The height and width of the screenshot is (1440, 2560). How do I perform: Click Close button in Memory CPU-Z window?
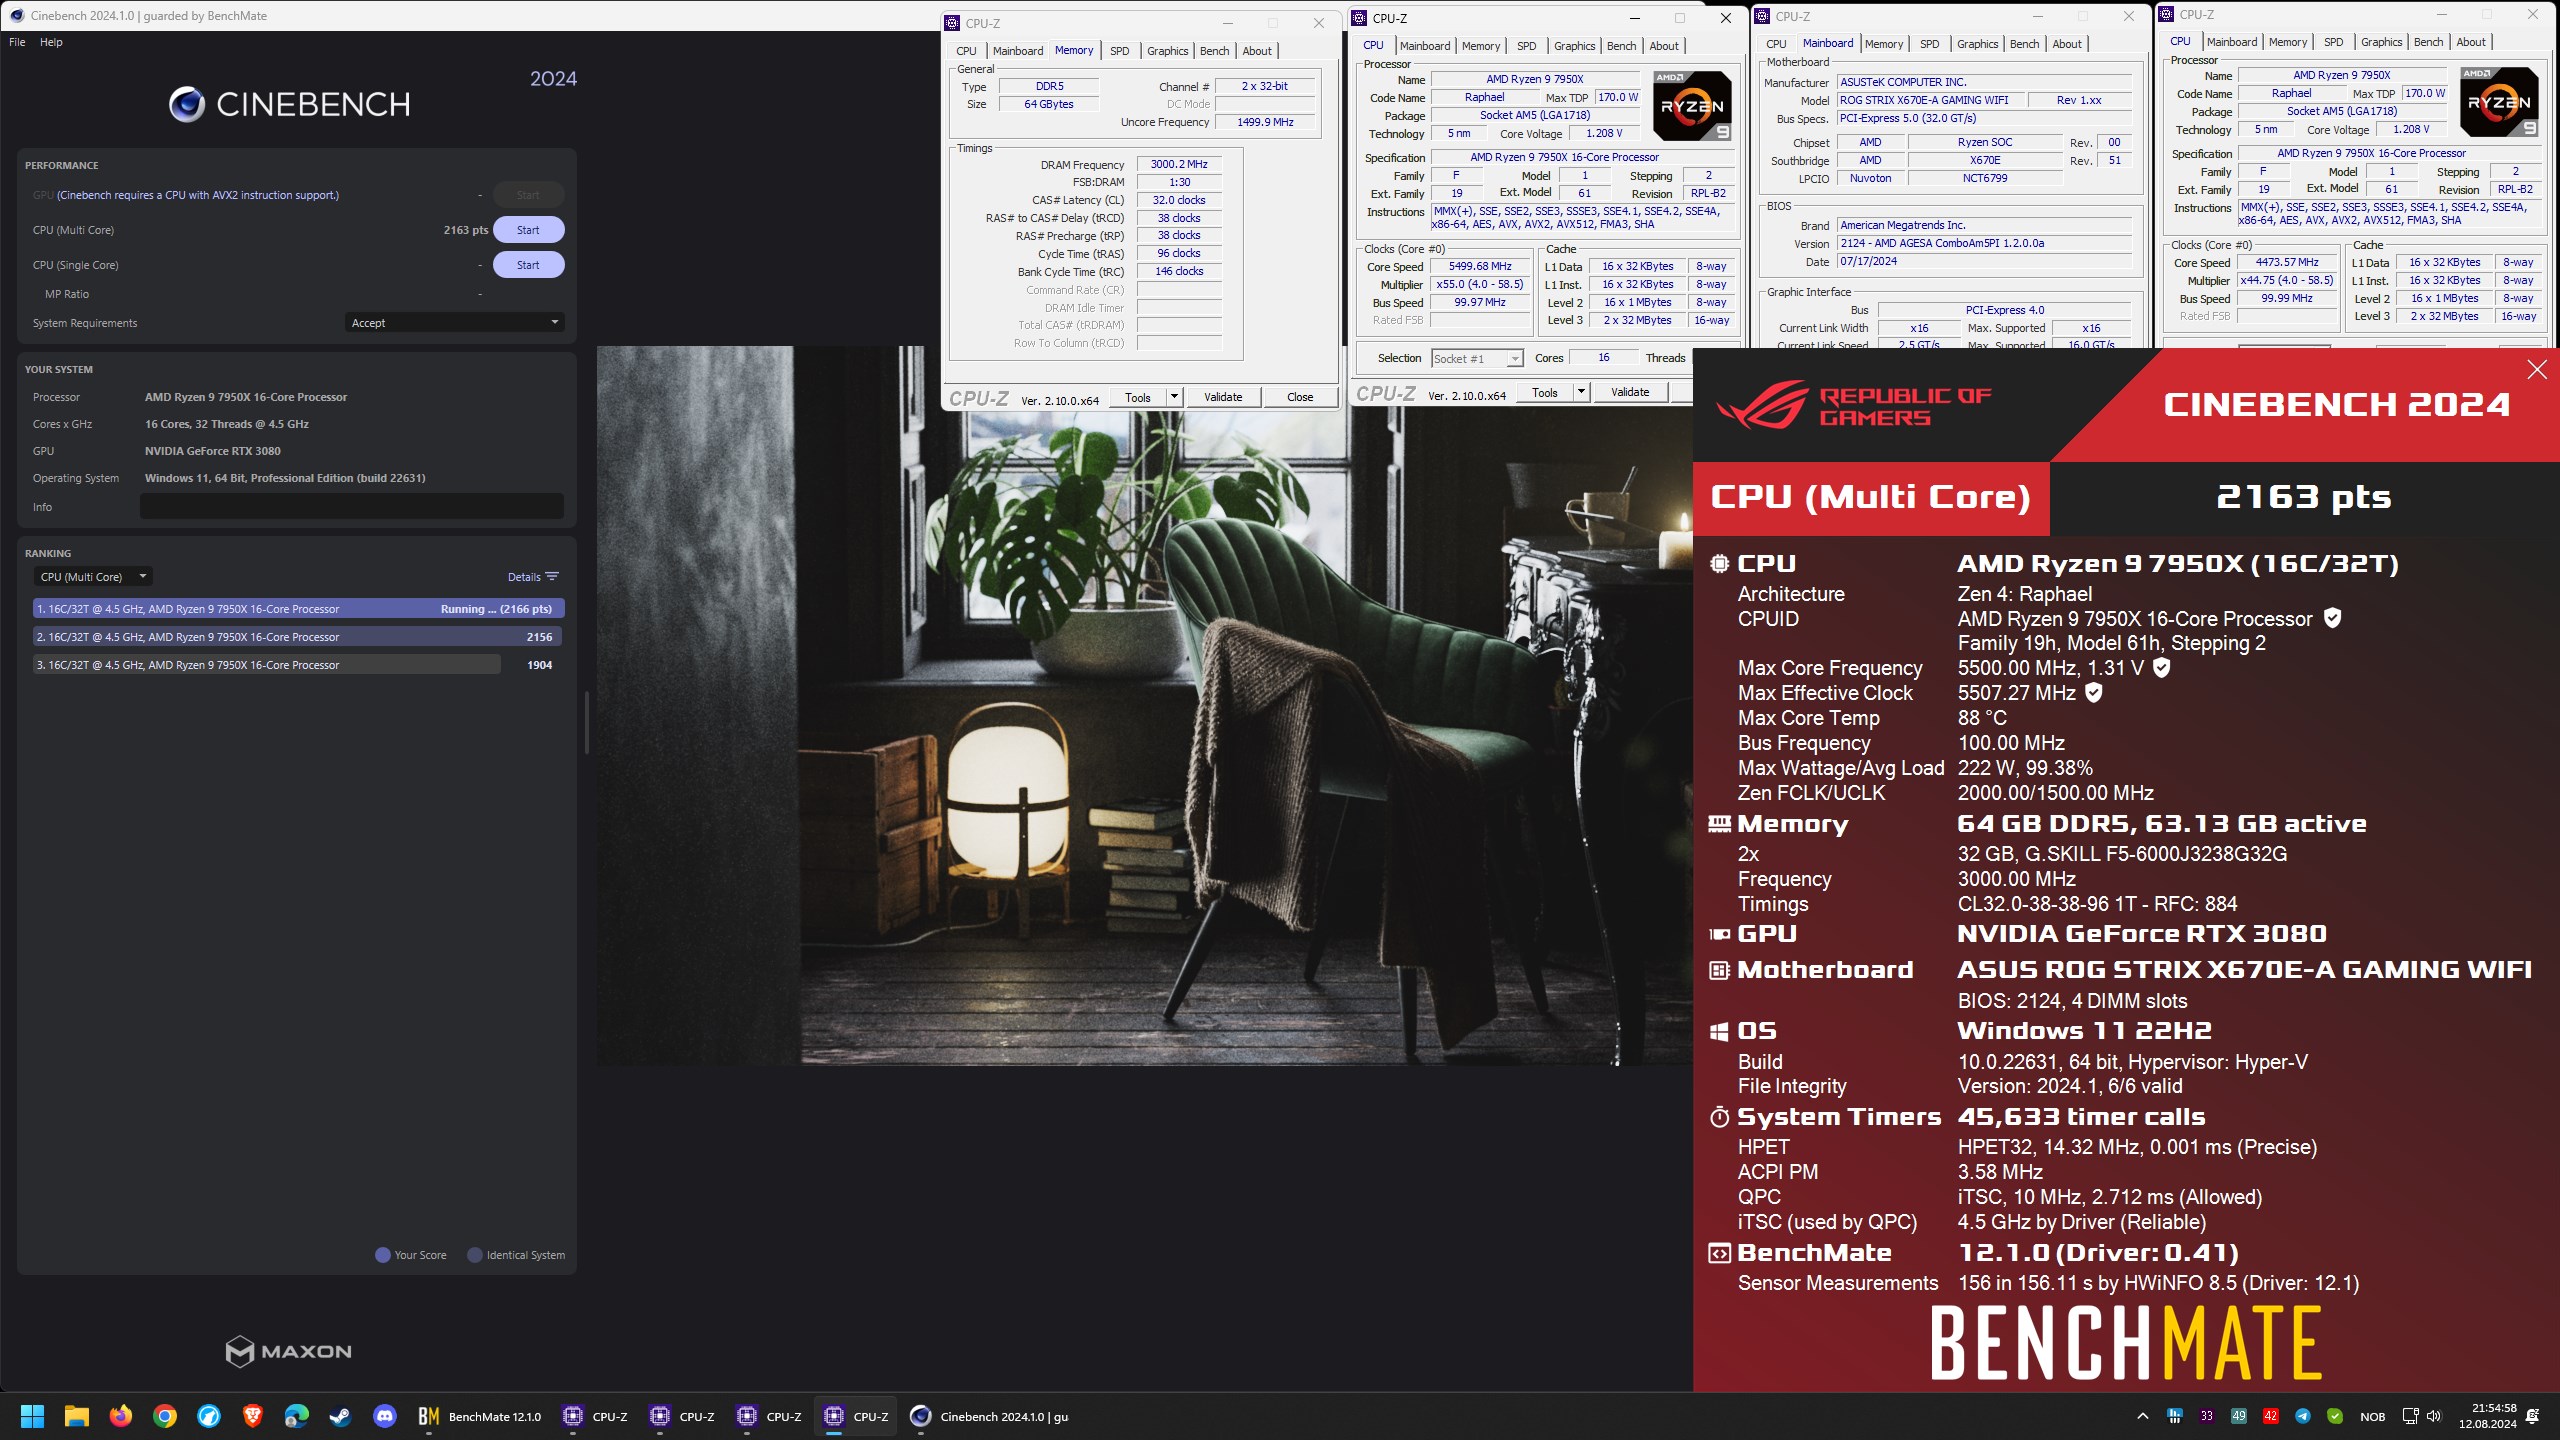click(1299, 397)
